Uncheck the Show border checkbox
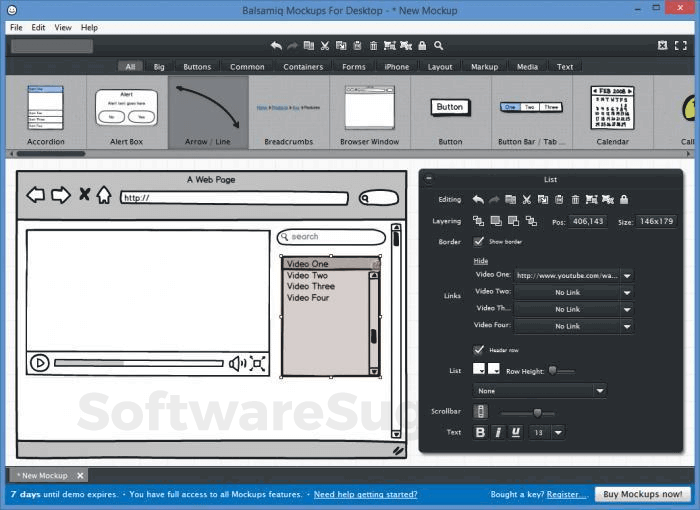The image size is (700, 510). tap(479, 241)
